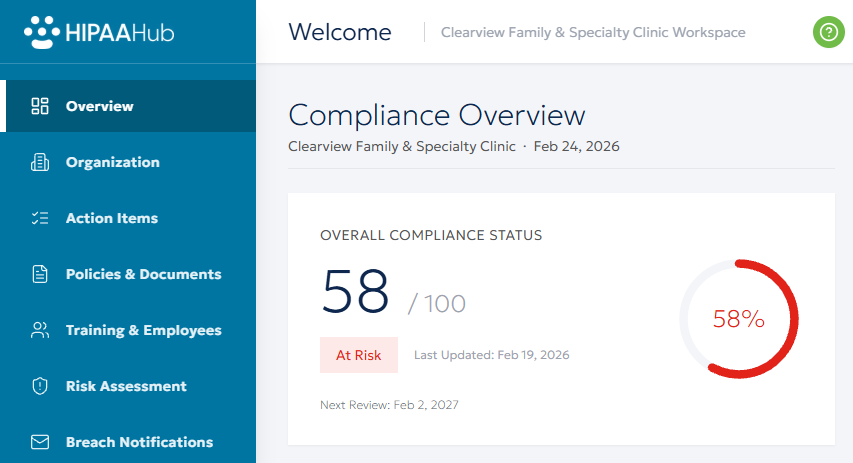Click the red At Risk status badge

point(358,355)
